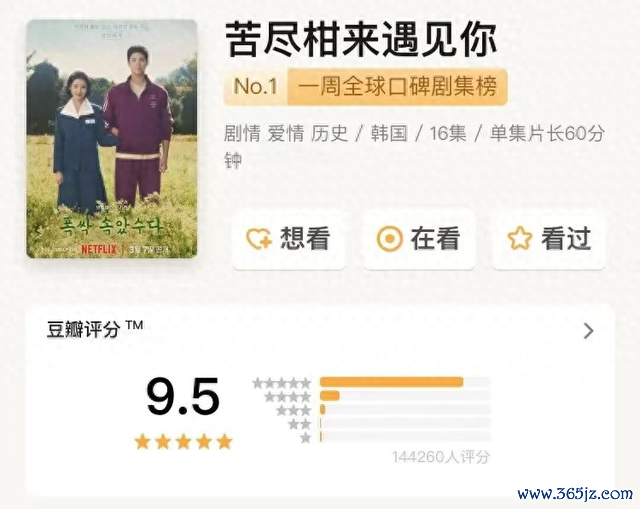640x509 pixels.
Task: Click the 9.5 rating score
Action: click(x=182, y=397)
